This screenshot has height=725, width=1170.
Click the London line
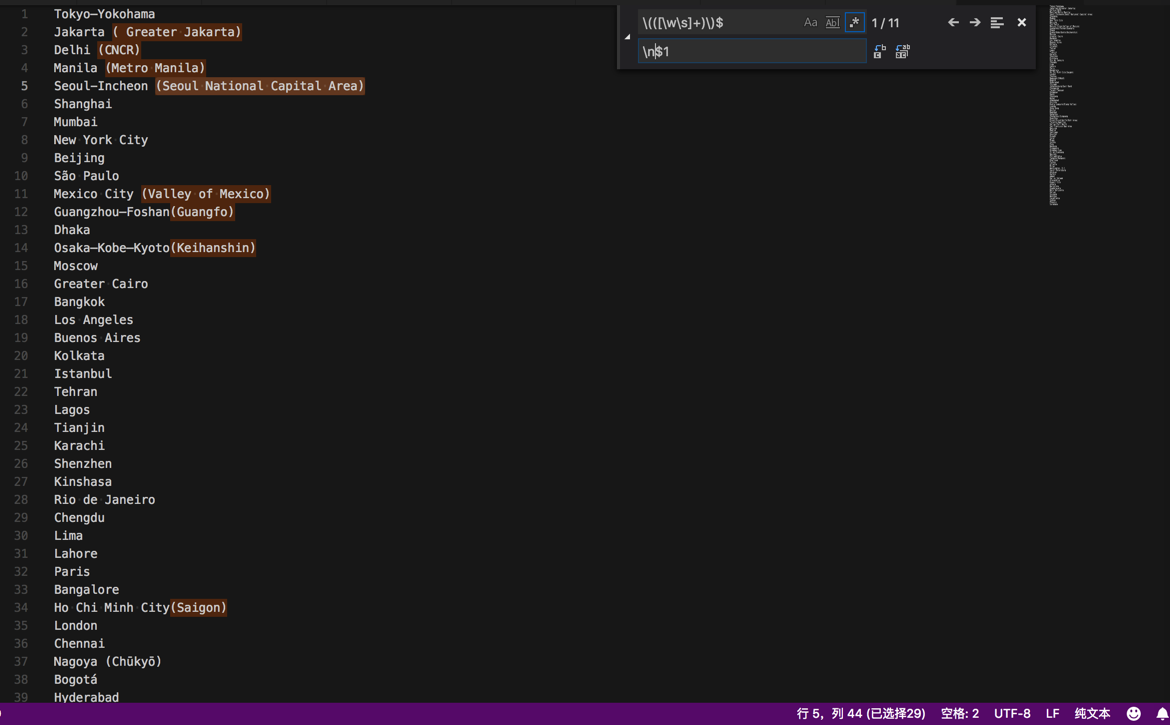coord(75,625)
